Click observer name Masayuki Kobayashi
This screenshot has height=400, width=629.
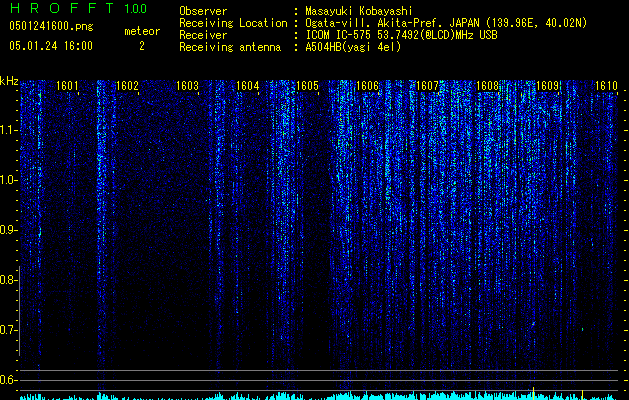coord(358,11)
